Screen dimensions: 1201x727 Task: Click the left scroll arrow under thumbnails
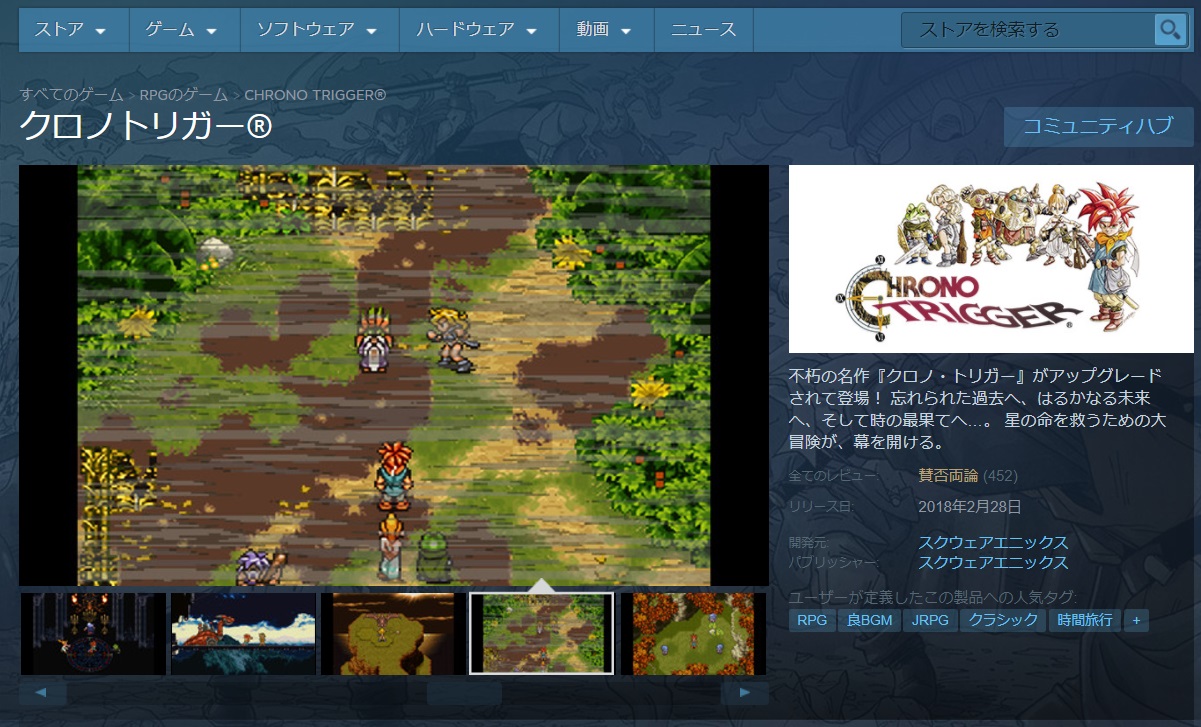pyautogui.click(x=42, y=692)
